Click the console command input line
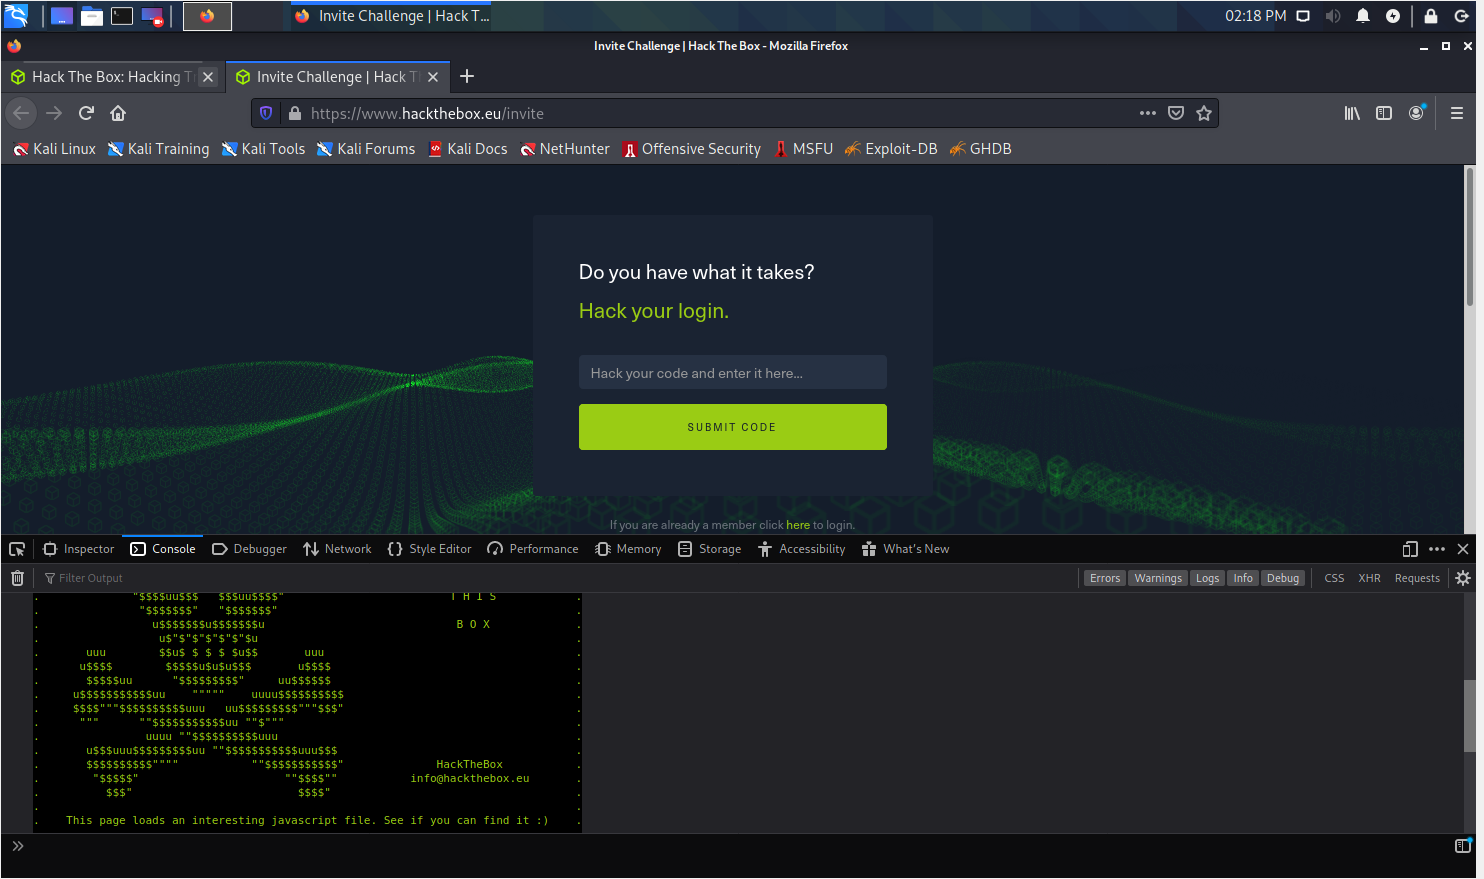 click(x=738, y=846)
